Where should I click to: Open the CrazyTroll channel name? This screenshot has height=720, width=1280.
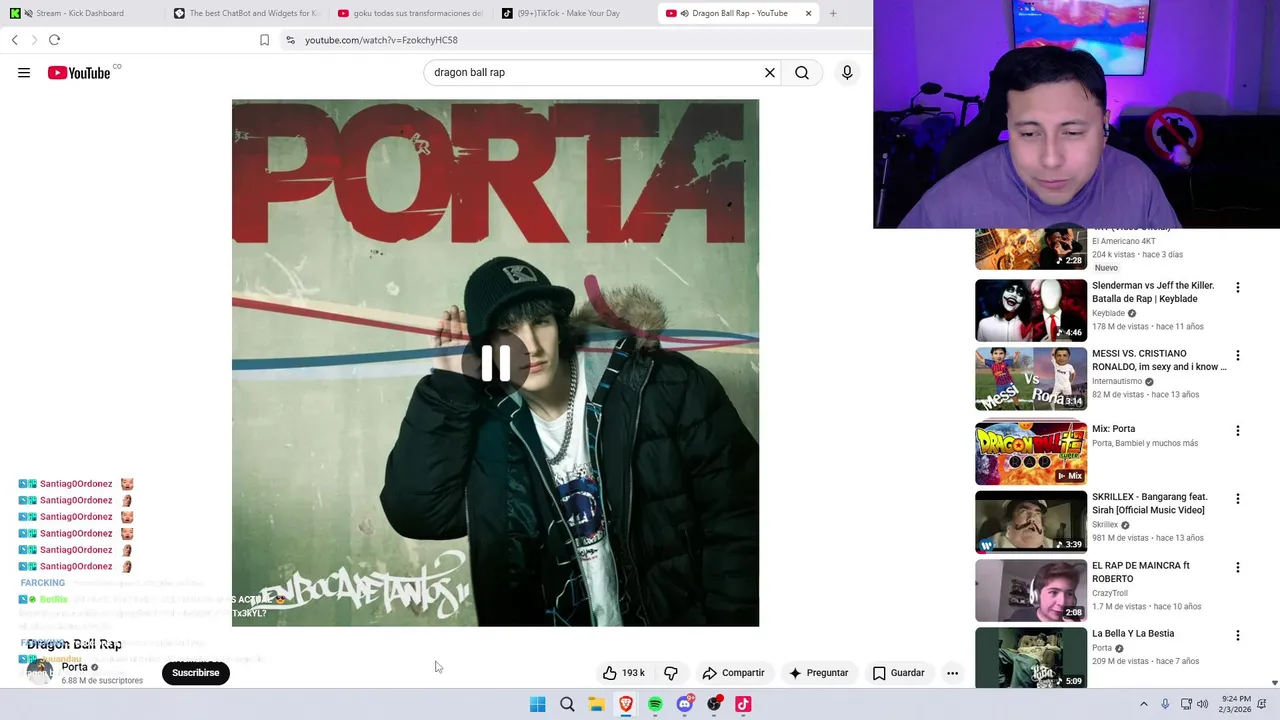pyautogui.click(x=1111, y=593)
